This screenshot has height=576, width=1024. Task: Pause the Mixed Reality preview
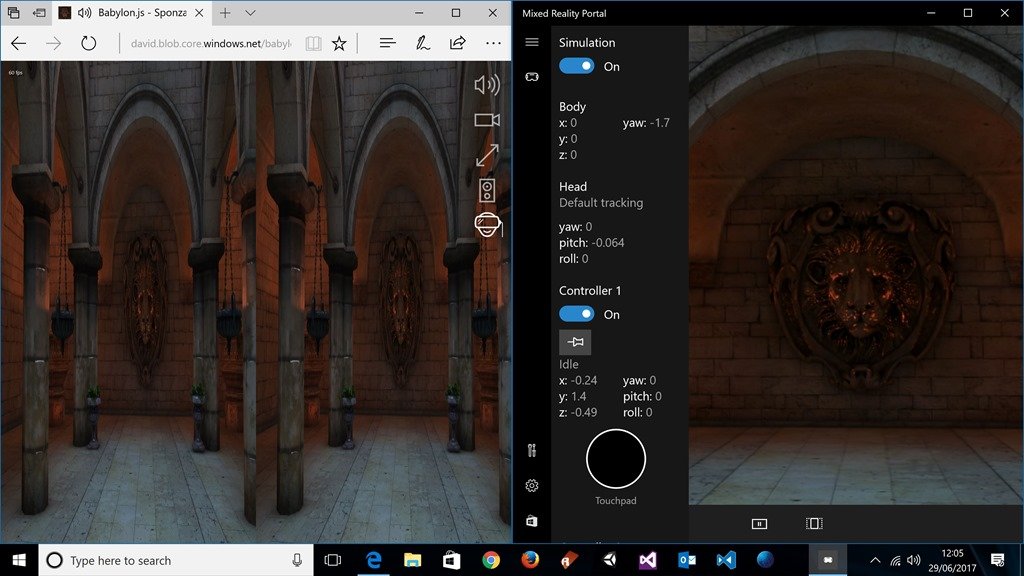(x=760, y=524)
